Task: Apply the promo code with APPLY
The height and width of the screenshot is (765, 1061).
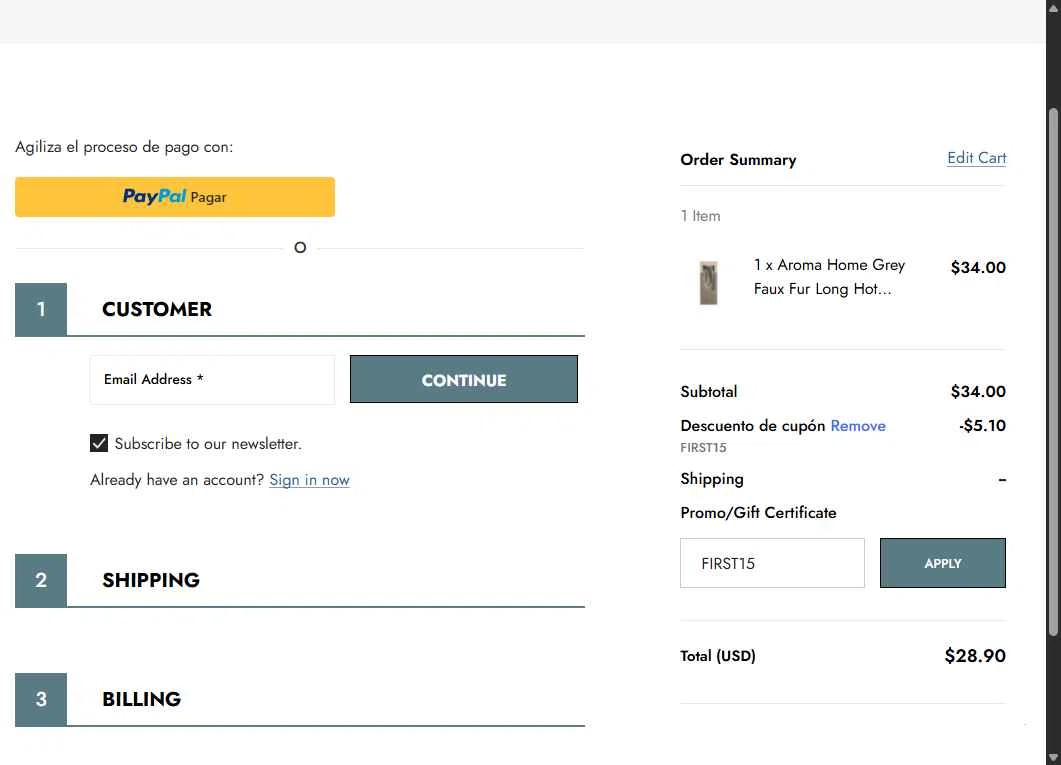Action: (x=943, y=563)
